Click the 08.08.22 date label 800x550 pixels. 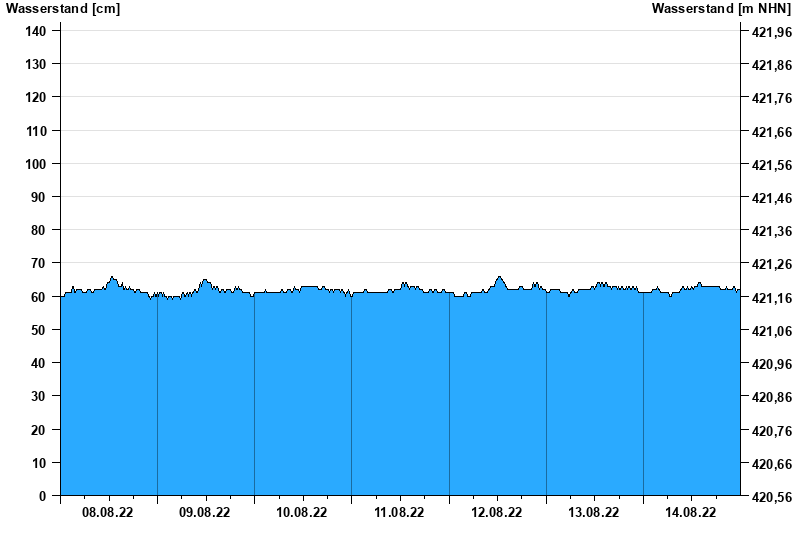pos(108,512)
